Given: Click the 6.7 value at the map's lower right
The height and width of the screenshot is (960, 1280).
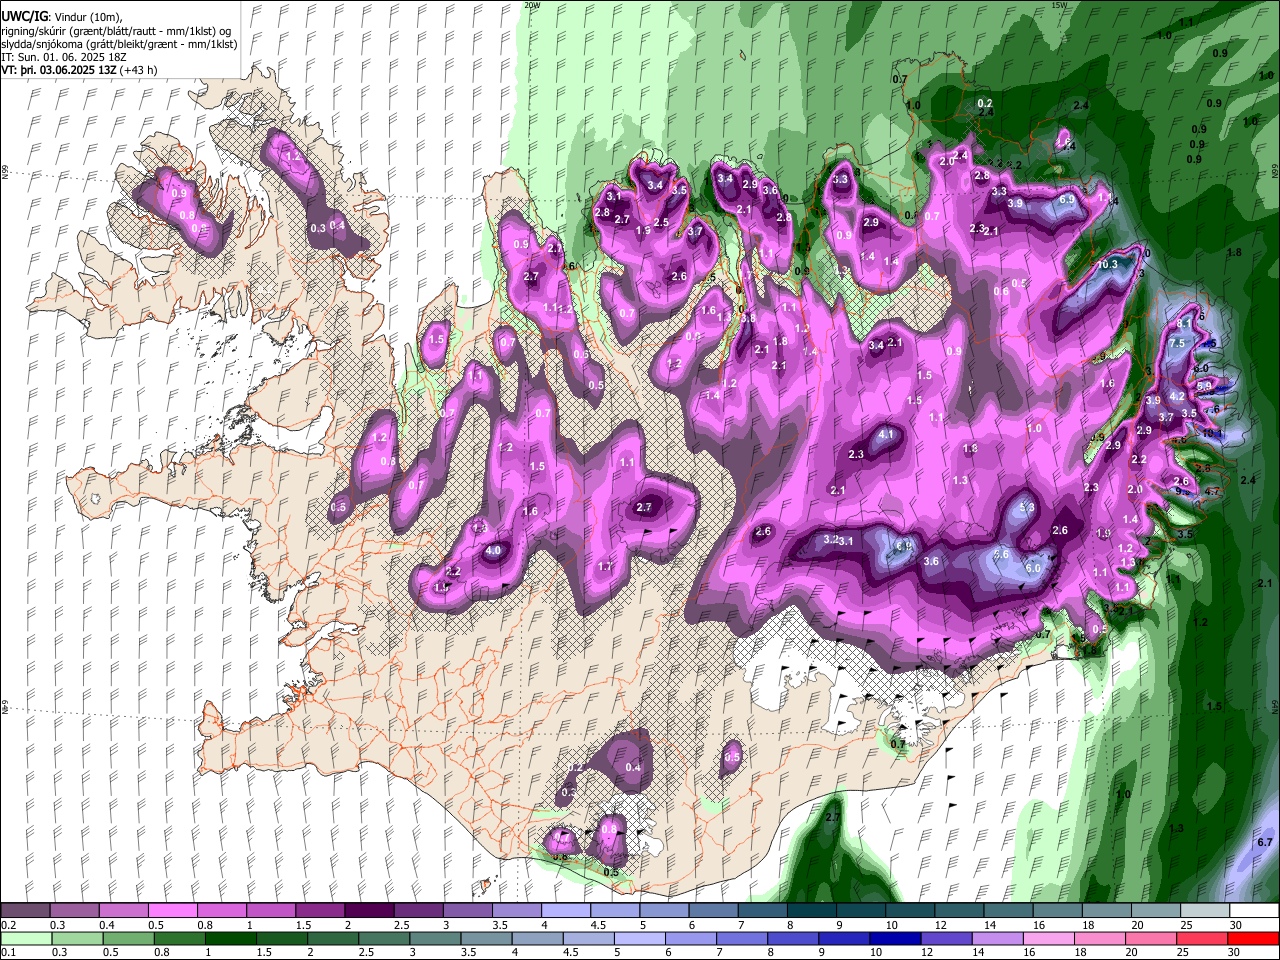Looking at the screenshot, I should (1265, 843).
